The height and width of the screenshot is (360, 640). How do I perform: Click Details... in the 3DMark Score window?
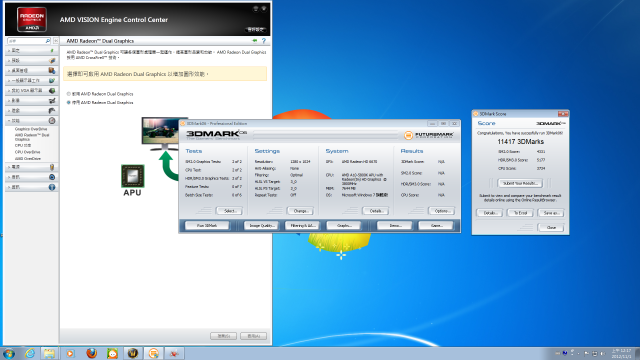click(x=489, y=213)
